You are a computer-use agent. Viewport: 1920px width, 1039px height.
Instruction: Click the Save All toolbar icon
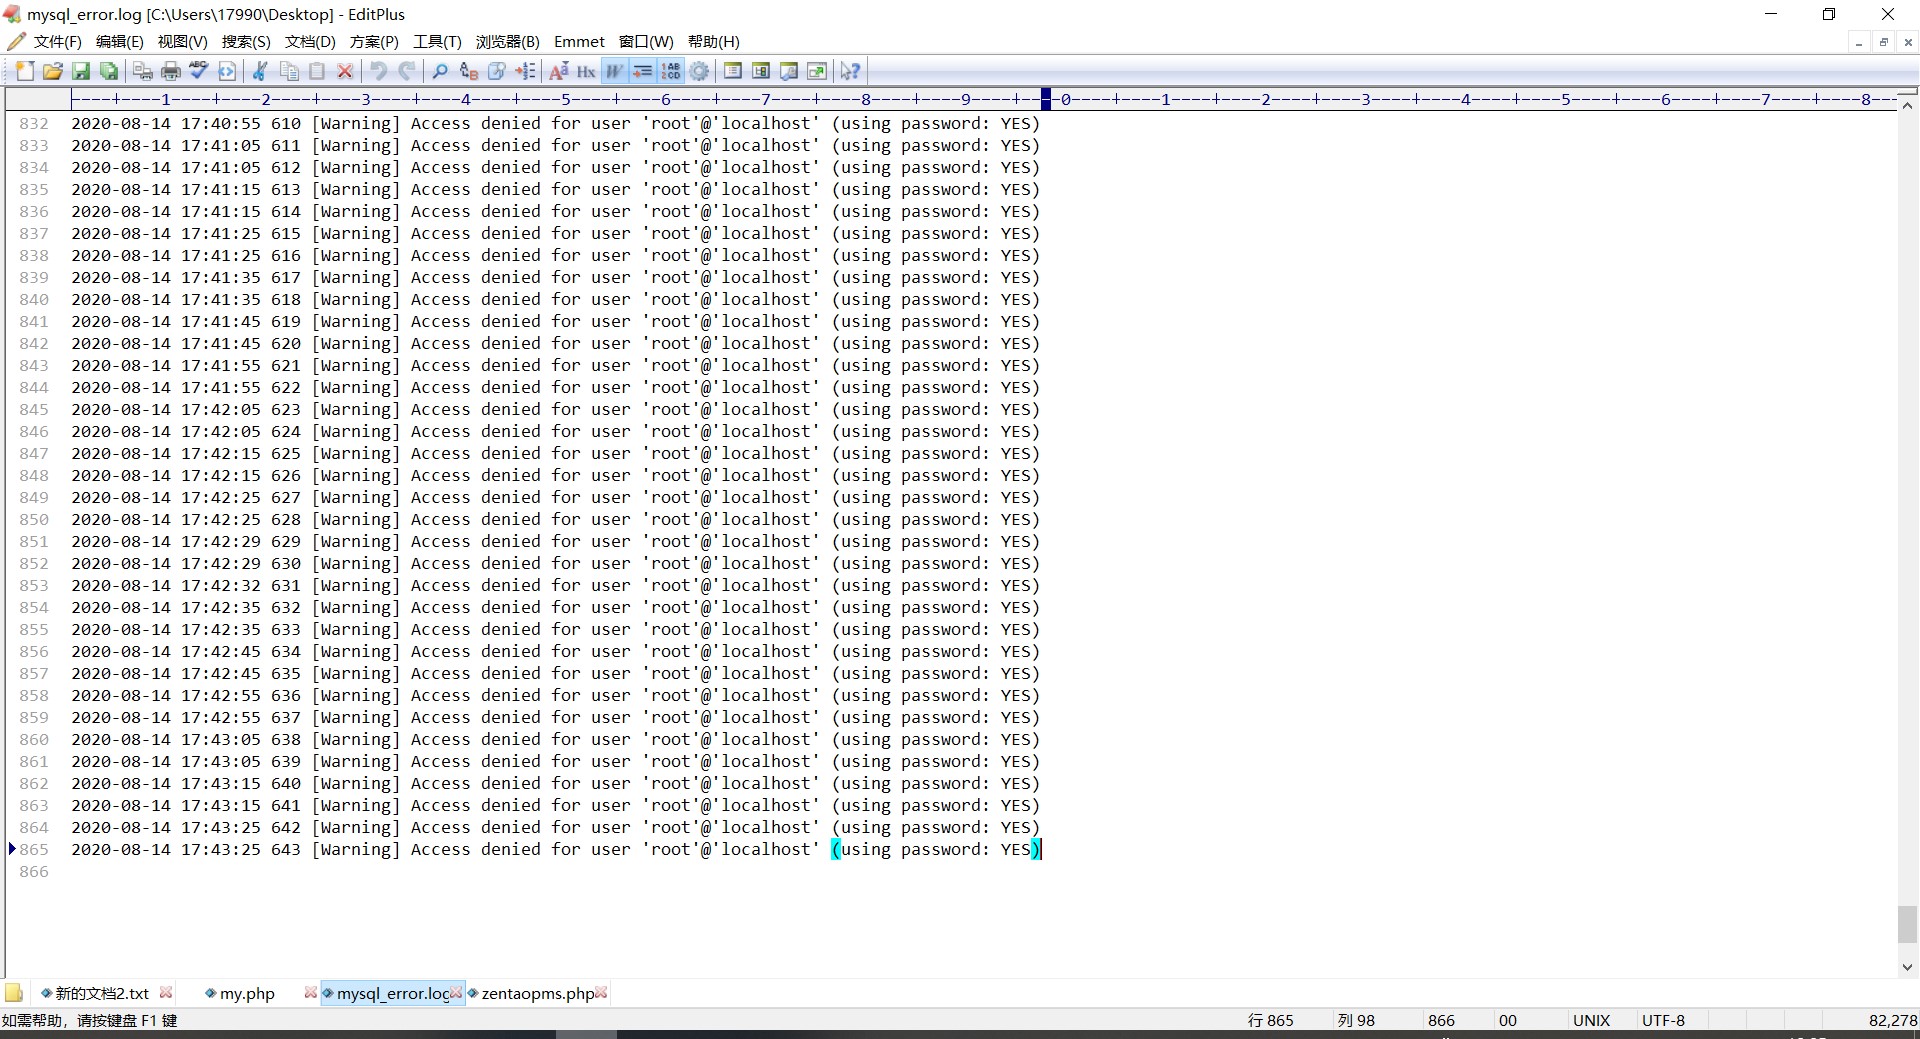click(x=109, y=71)
